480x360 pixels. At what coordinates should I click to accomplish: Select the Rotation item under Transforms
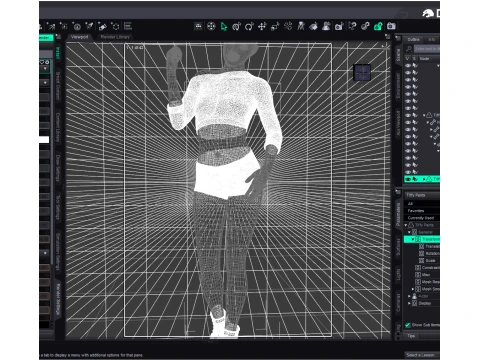coord(429,253)
